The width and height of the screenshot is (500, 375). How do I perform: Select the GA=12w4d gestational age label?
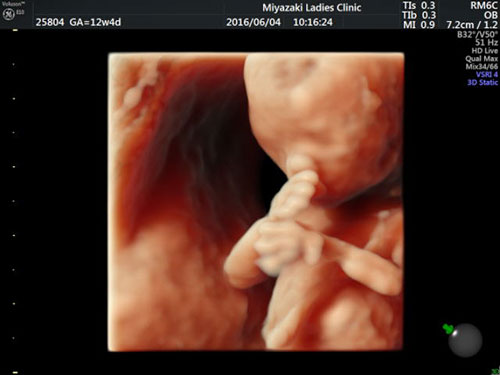click(95, 22)
